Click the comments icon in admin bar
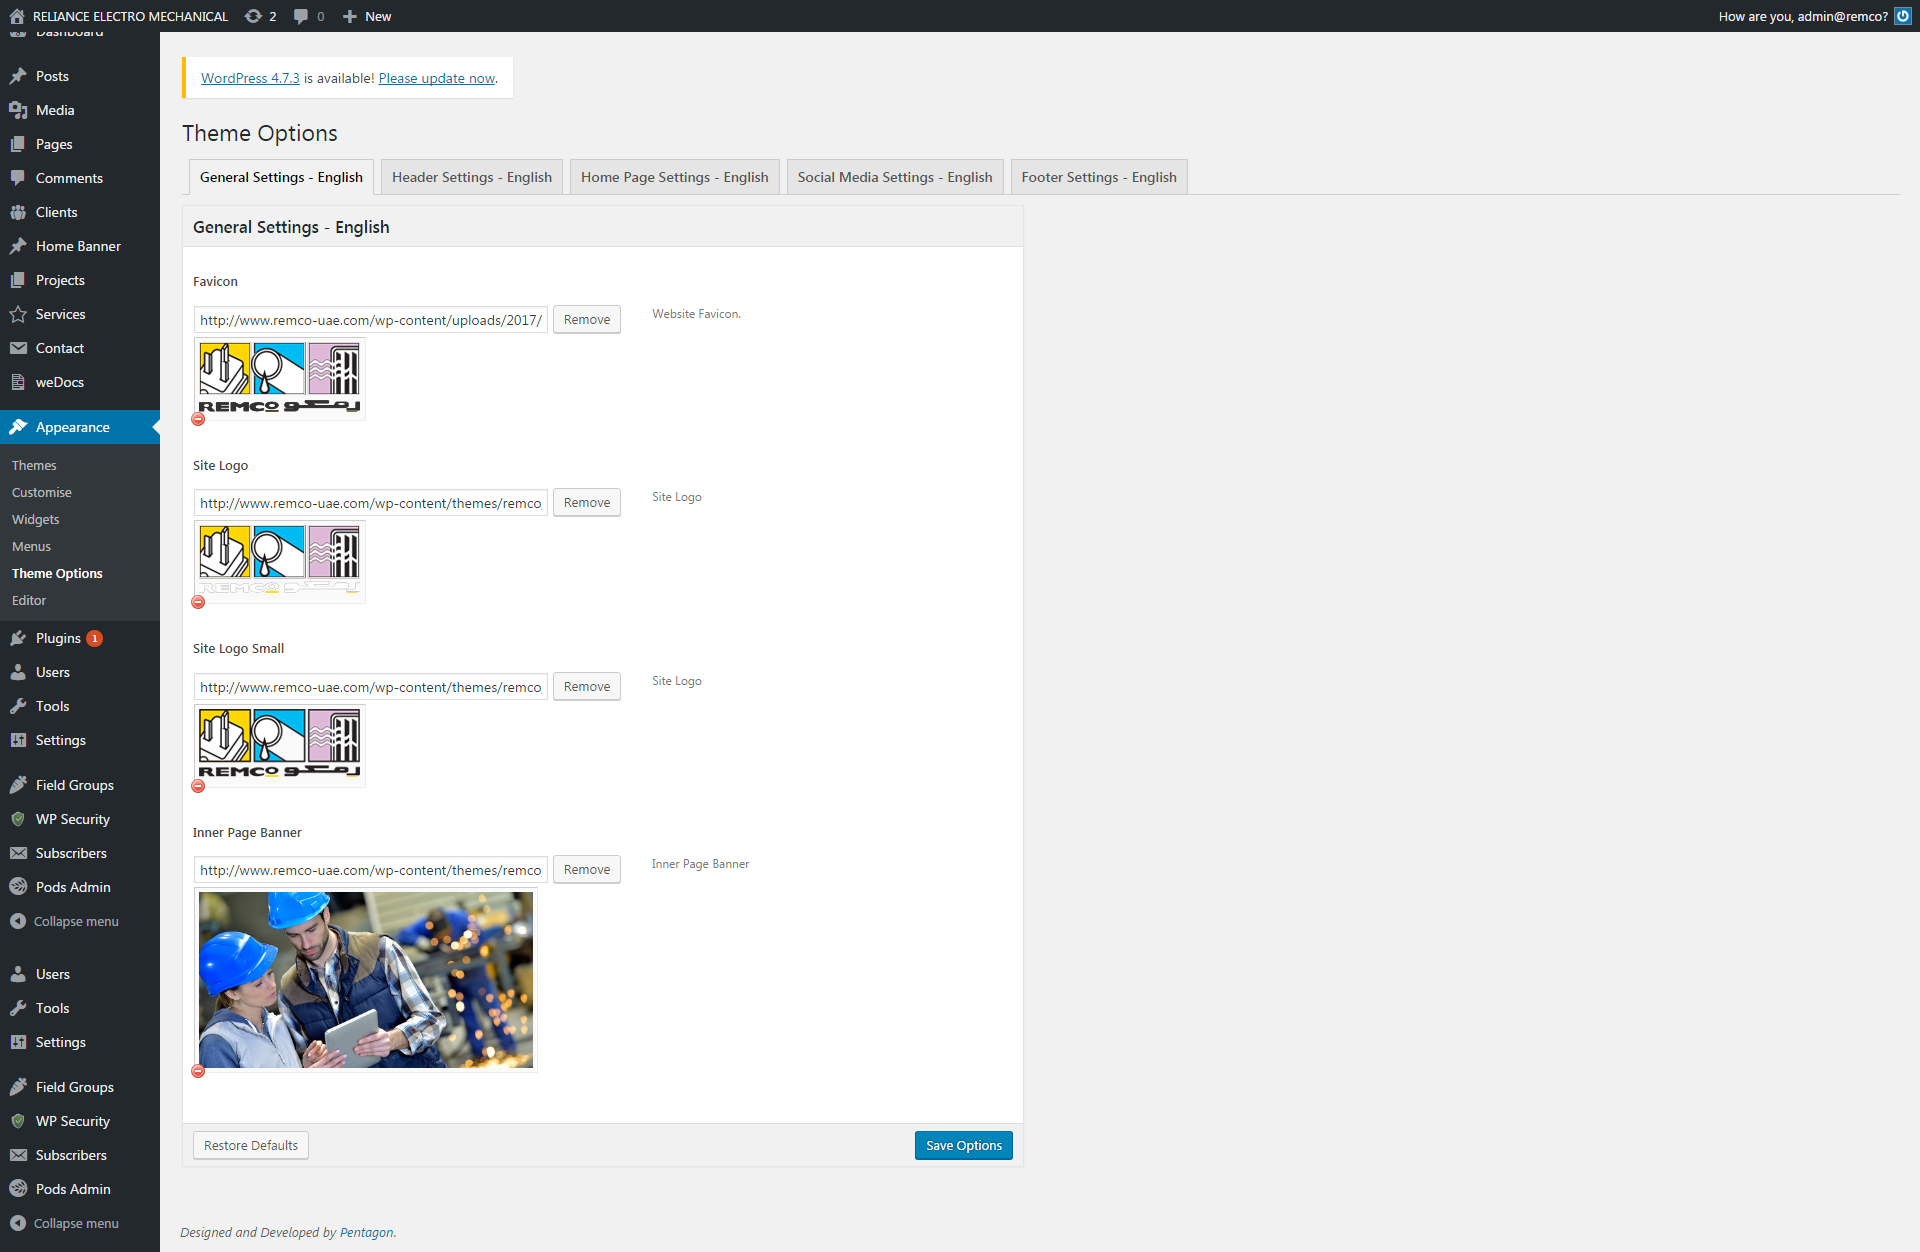This screenshot has height=1252, width=1920. click(x=301, y=16)
